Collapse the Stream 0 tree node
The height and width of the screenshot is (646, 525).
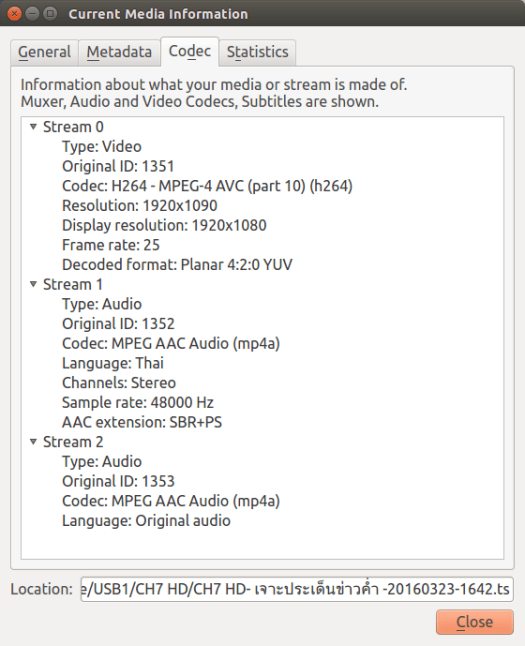click(x=33, y=127)
